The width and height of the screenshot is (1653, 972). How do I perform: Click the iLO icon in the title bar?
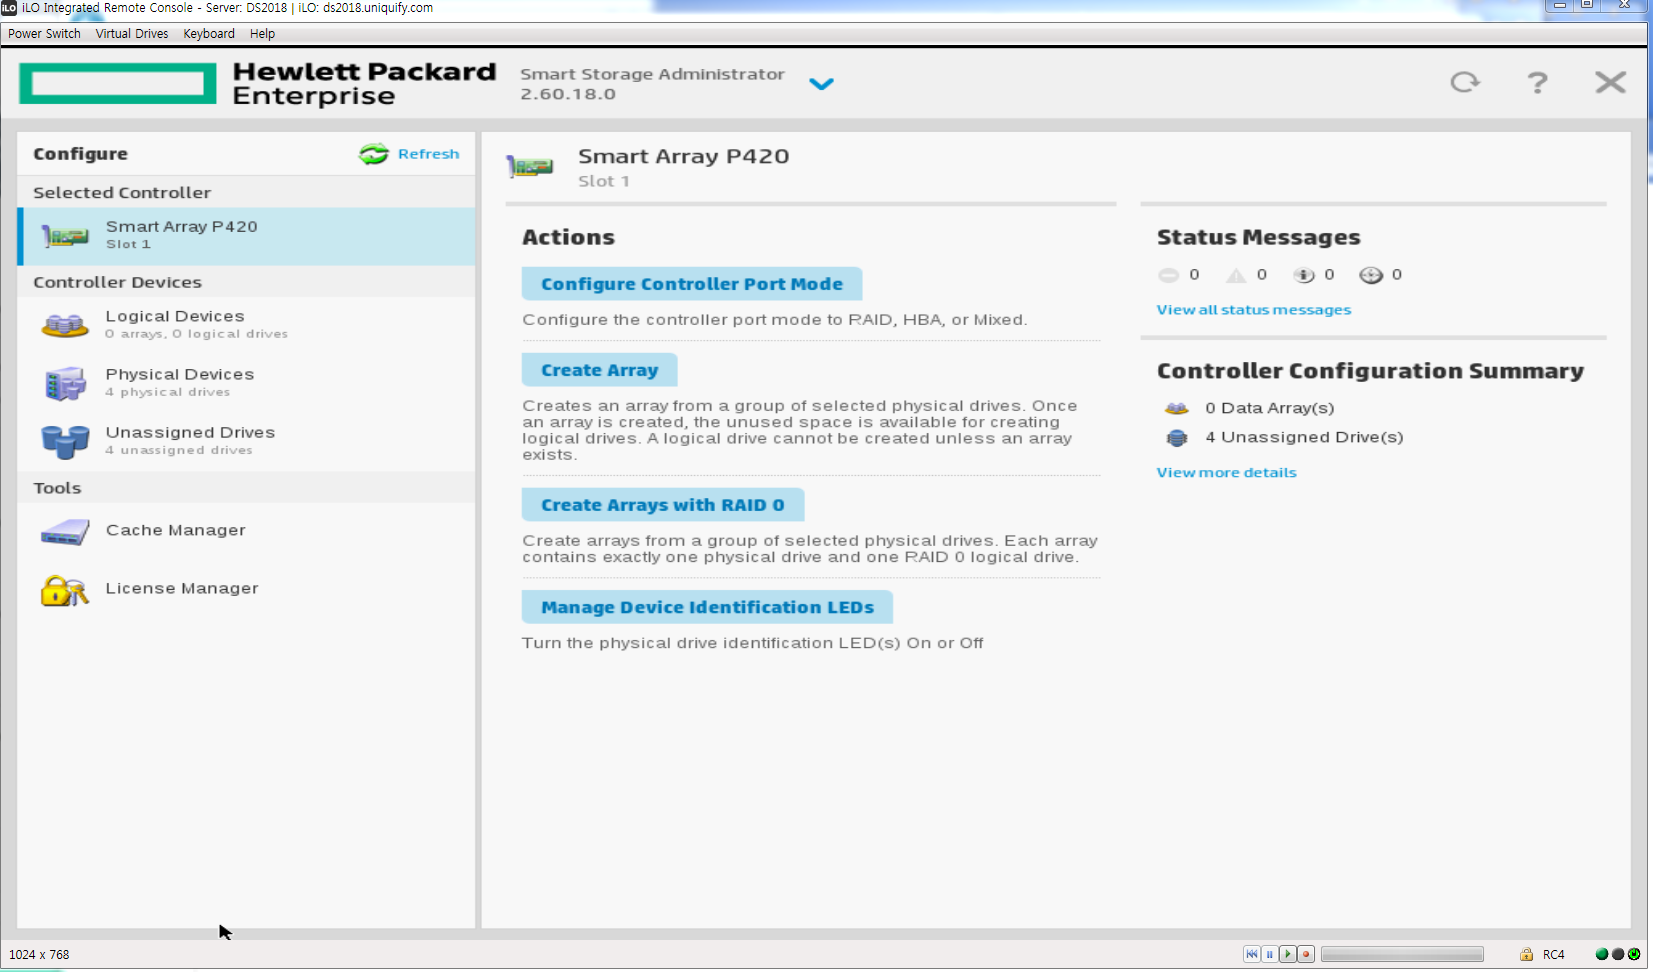tap(9, 8)
